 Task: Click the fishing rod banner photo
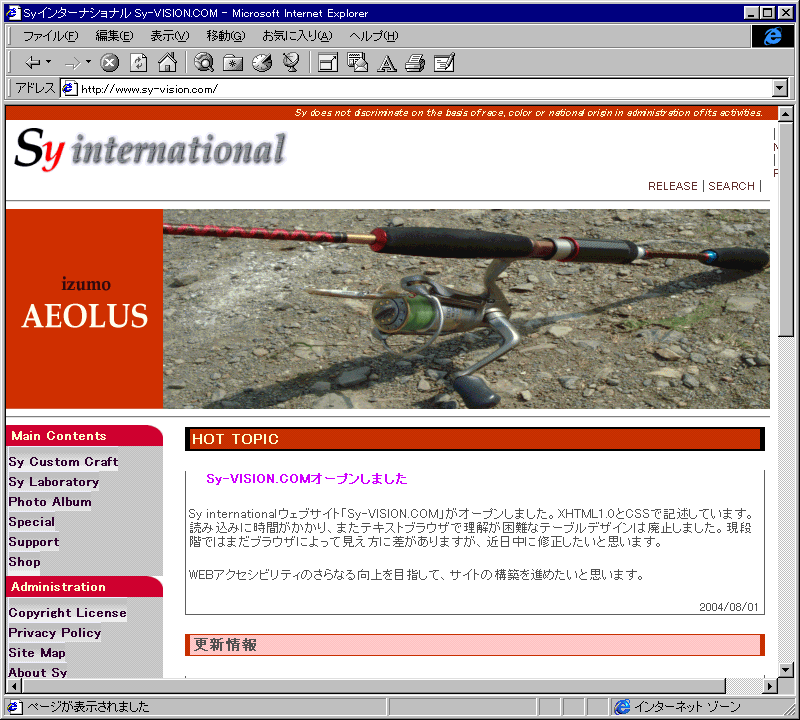pyautogui.click(x=466, y=309)
